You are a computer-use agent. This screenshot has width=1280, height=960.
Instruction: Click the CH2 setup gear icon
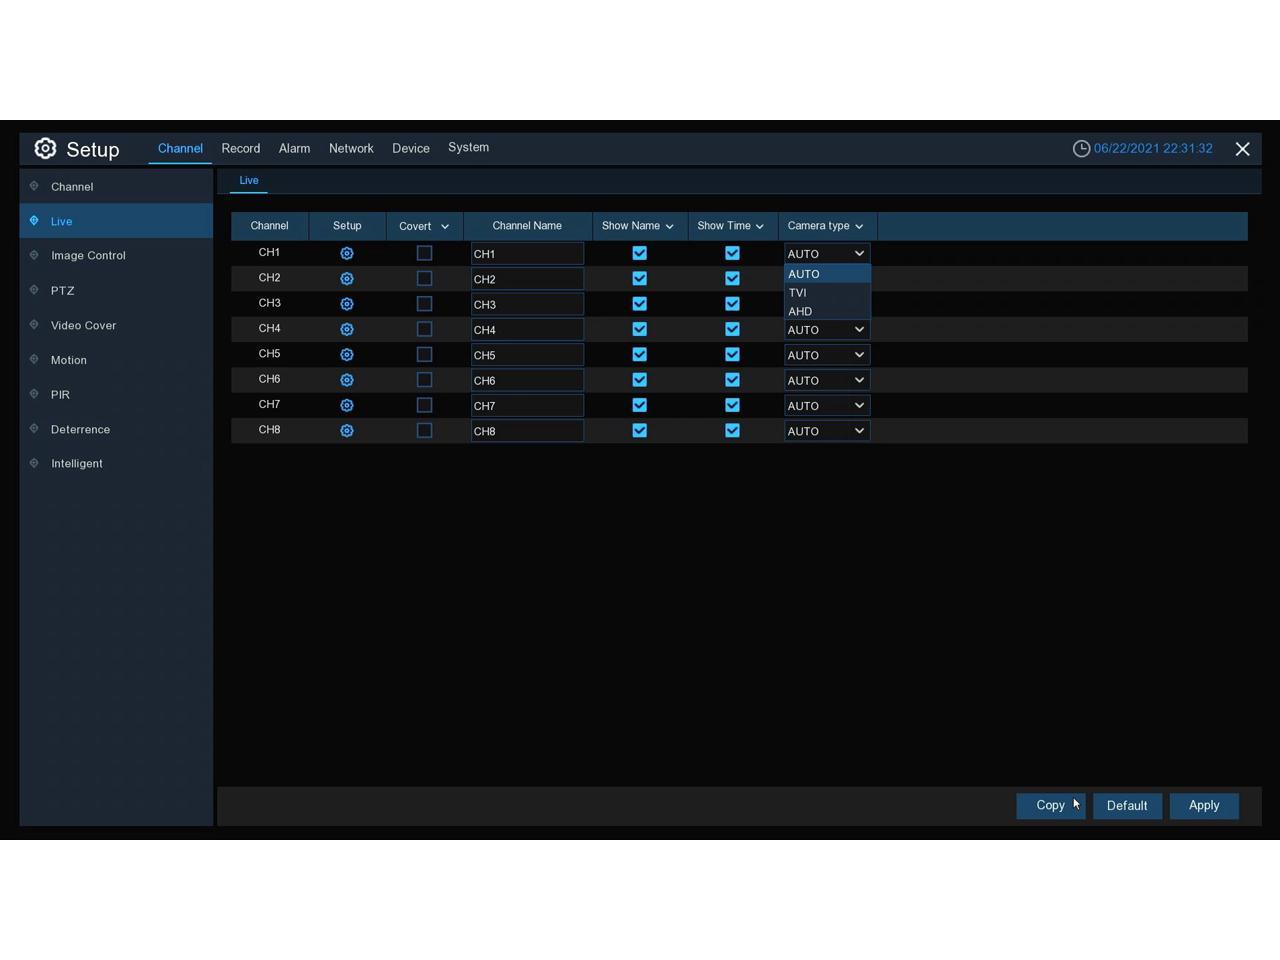pos(347,279)
